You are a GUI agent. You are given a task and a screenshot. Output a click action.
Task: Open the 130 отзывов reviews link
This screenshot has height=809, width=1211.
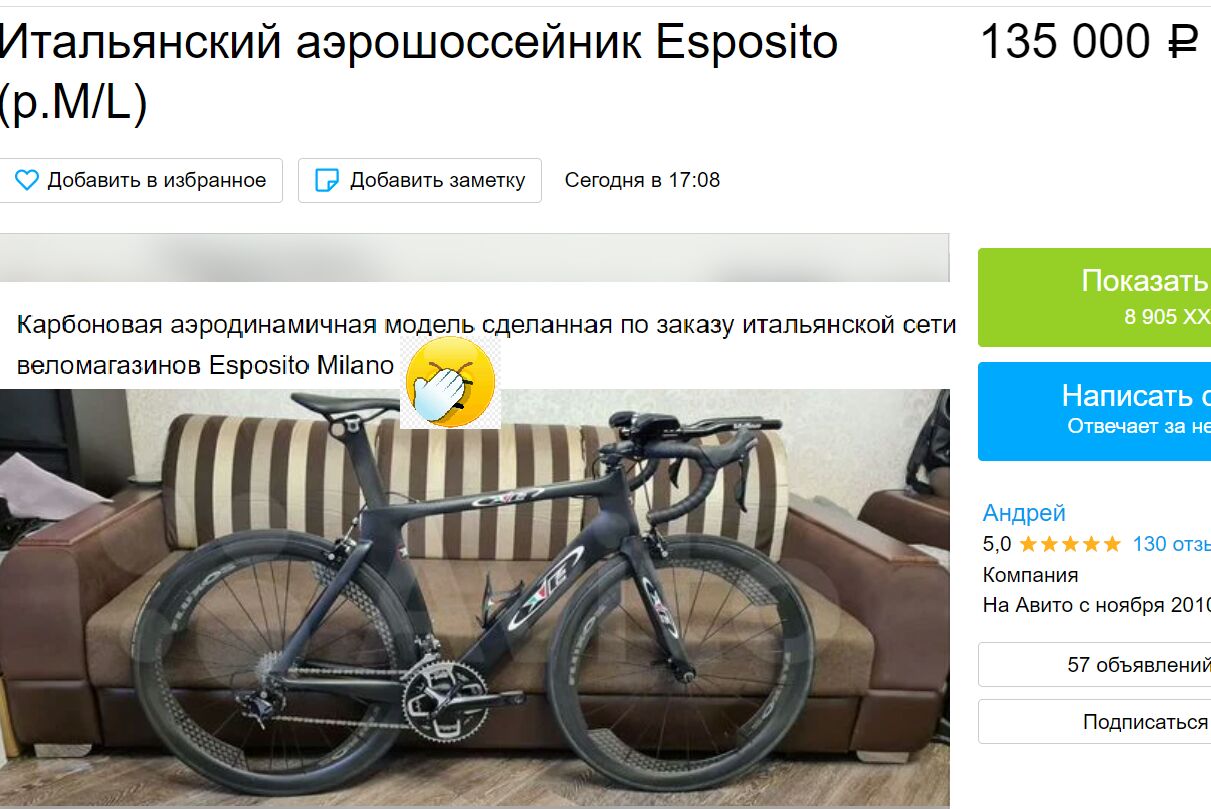[x=1171, y=544]
